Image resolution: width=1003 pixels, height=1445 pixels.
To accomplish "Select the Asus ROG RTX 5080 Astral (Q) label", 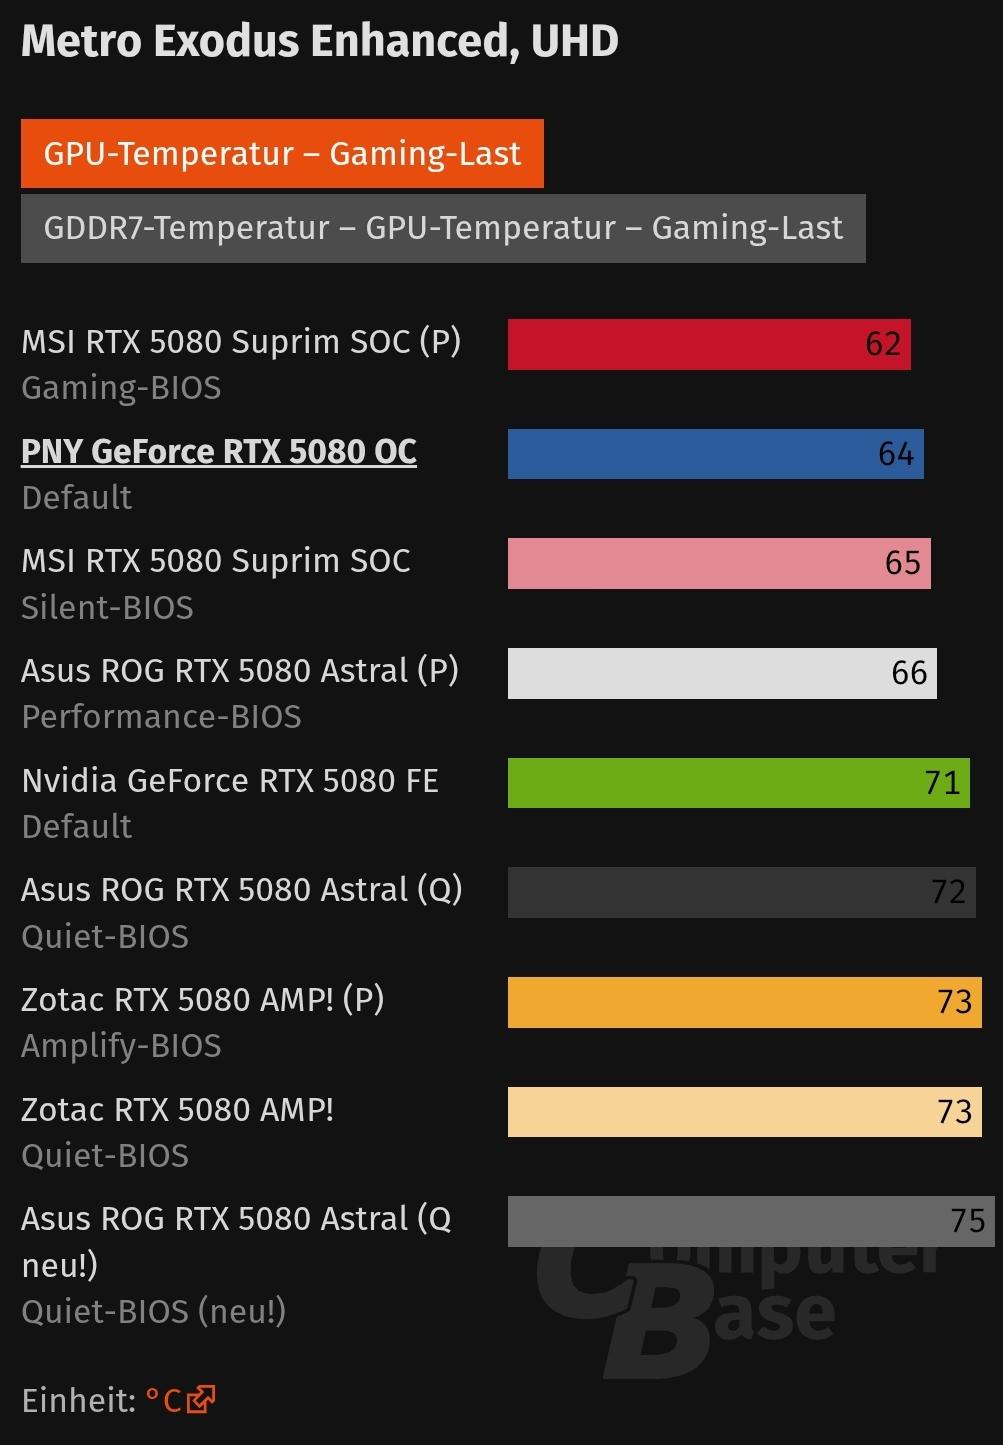I will [241, 890].
